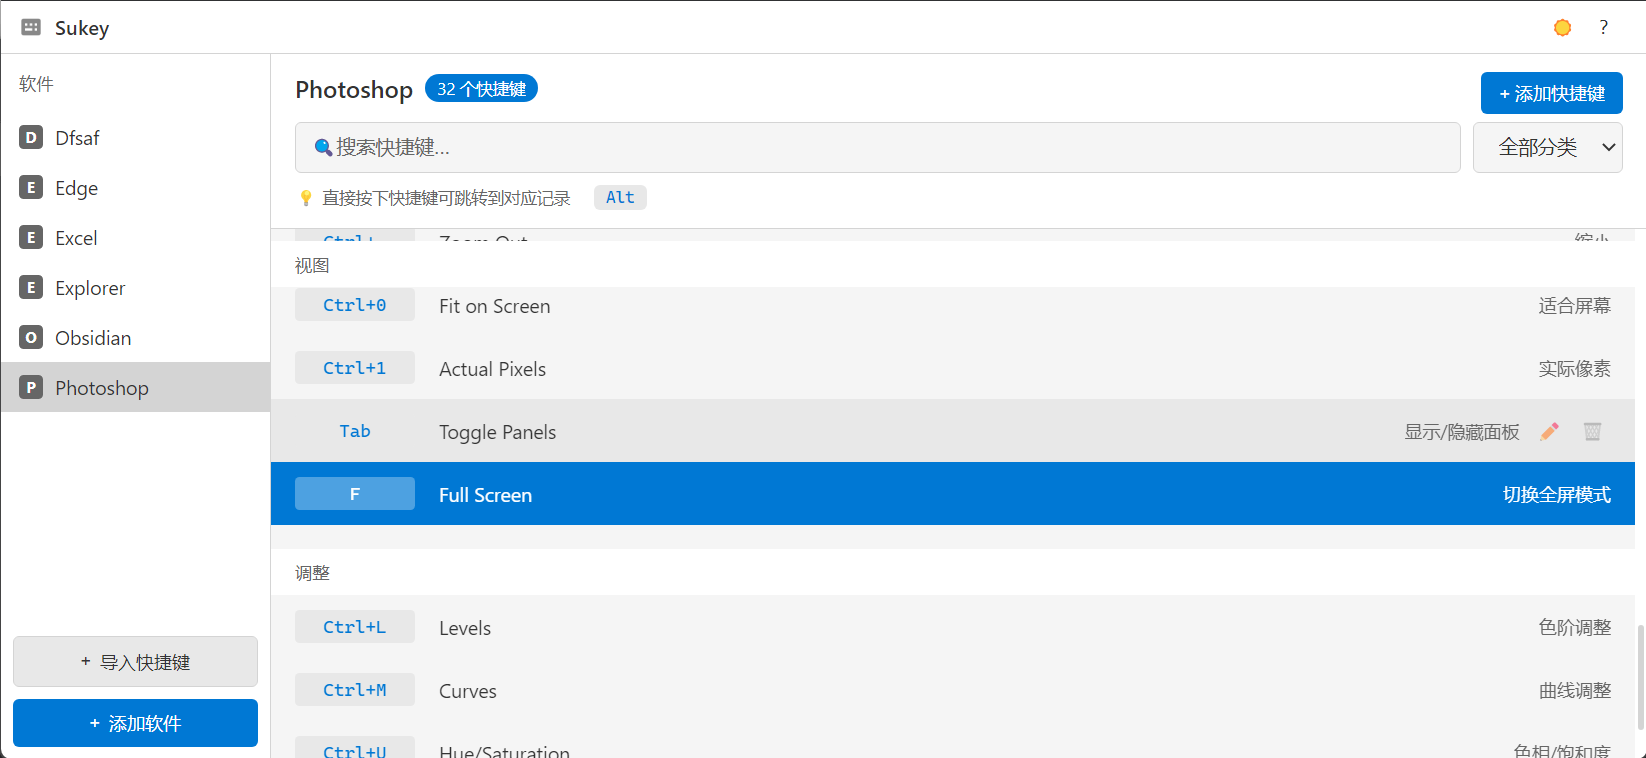Viewport: 1646px width, 758px height.
Task: Click the F key badge
Action: click(x=354, y=494)
